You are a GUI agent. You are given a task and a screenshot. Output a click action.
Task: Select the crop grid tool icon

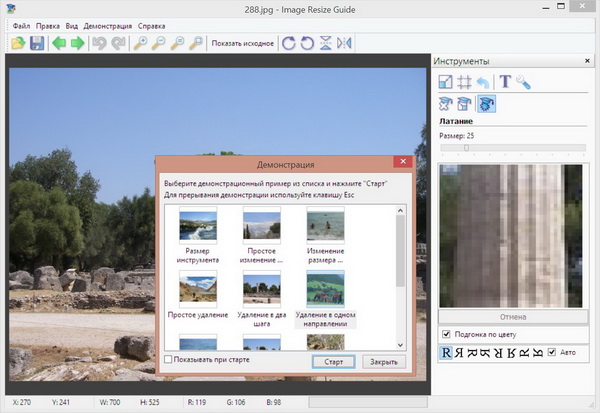click(x=465, y=82)
